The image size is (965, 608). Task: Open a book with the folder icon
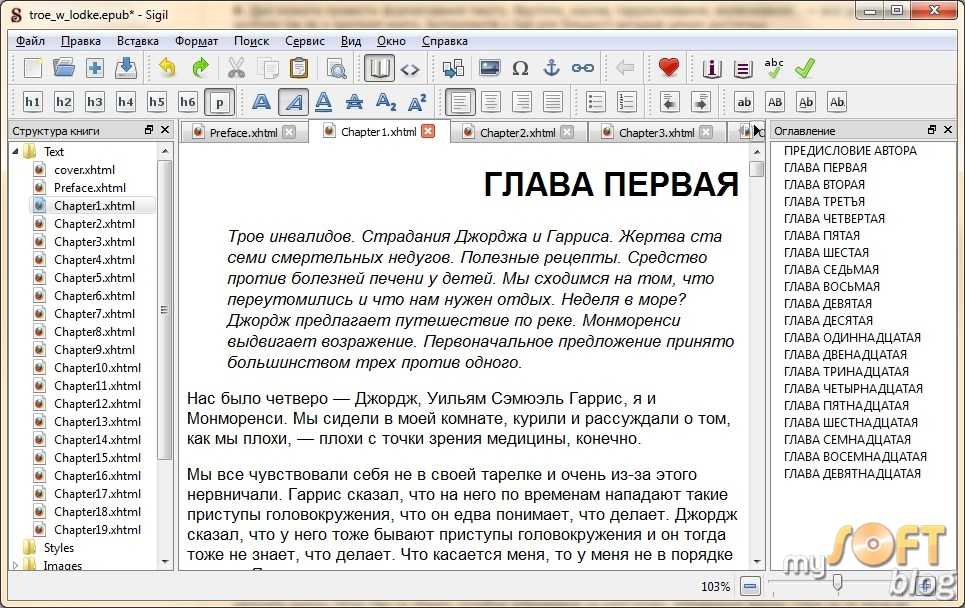63,68
